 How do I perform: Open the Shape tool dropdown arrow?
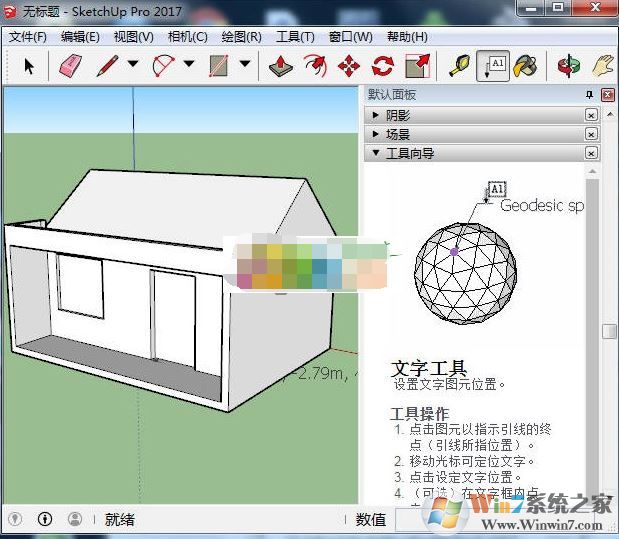click(245, 64)
